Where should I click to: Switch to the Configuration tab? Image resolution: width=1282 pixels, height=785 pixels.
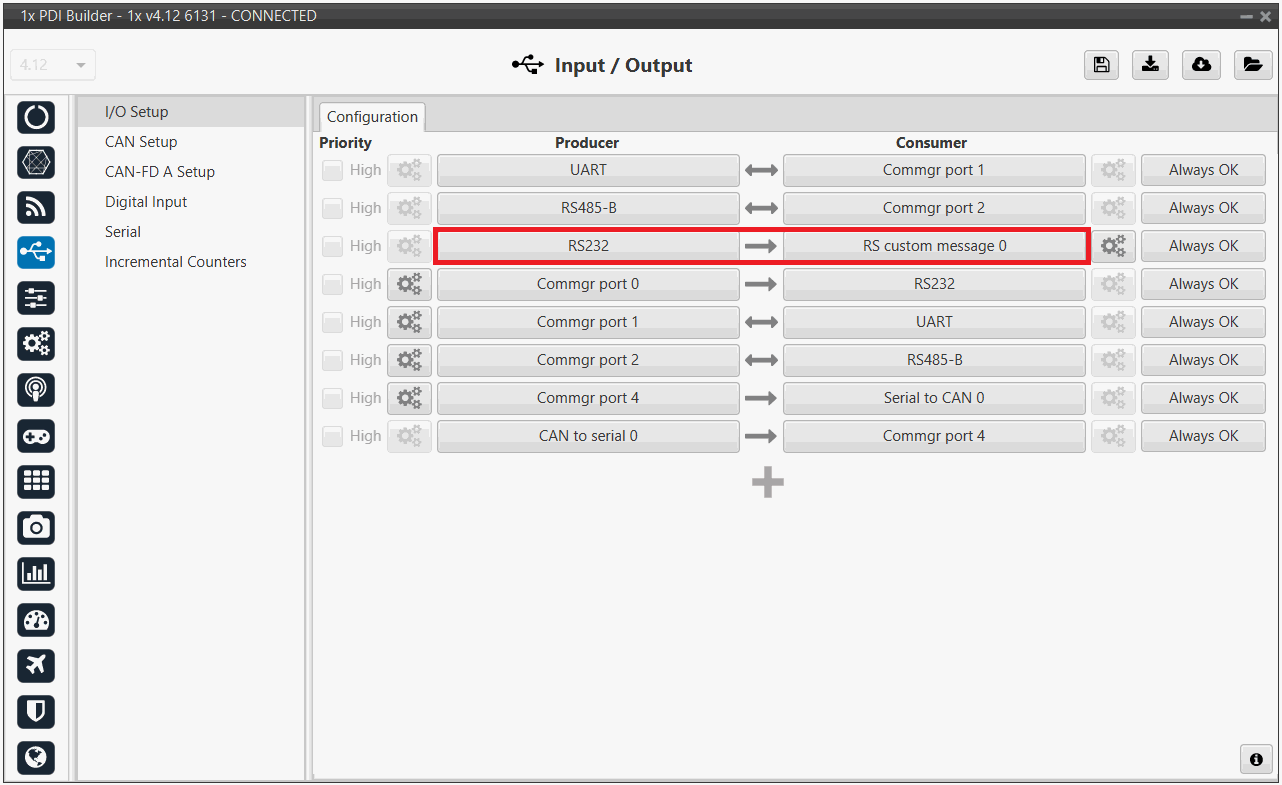[372, 117]
